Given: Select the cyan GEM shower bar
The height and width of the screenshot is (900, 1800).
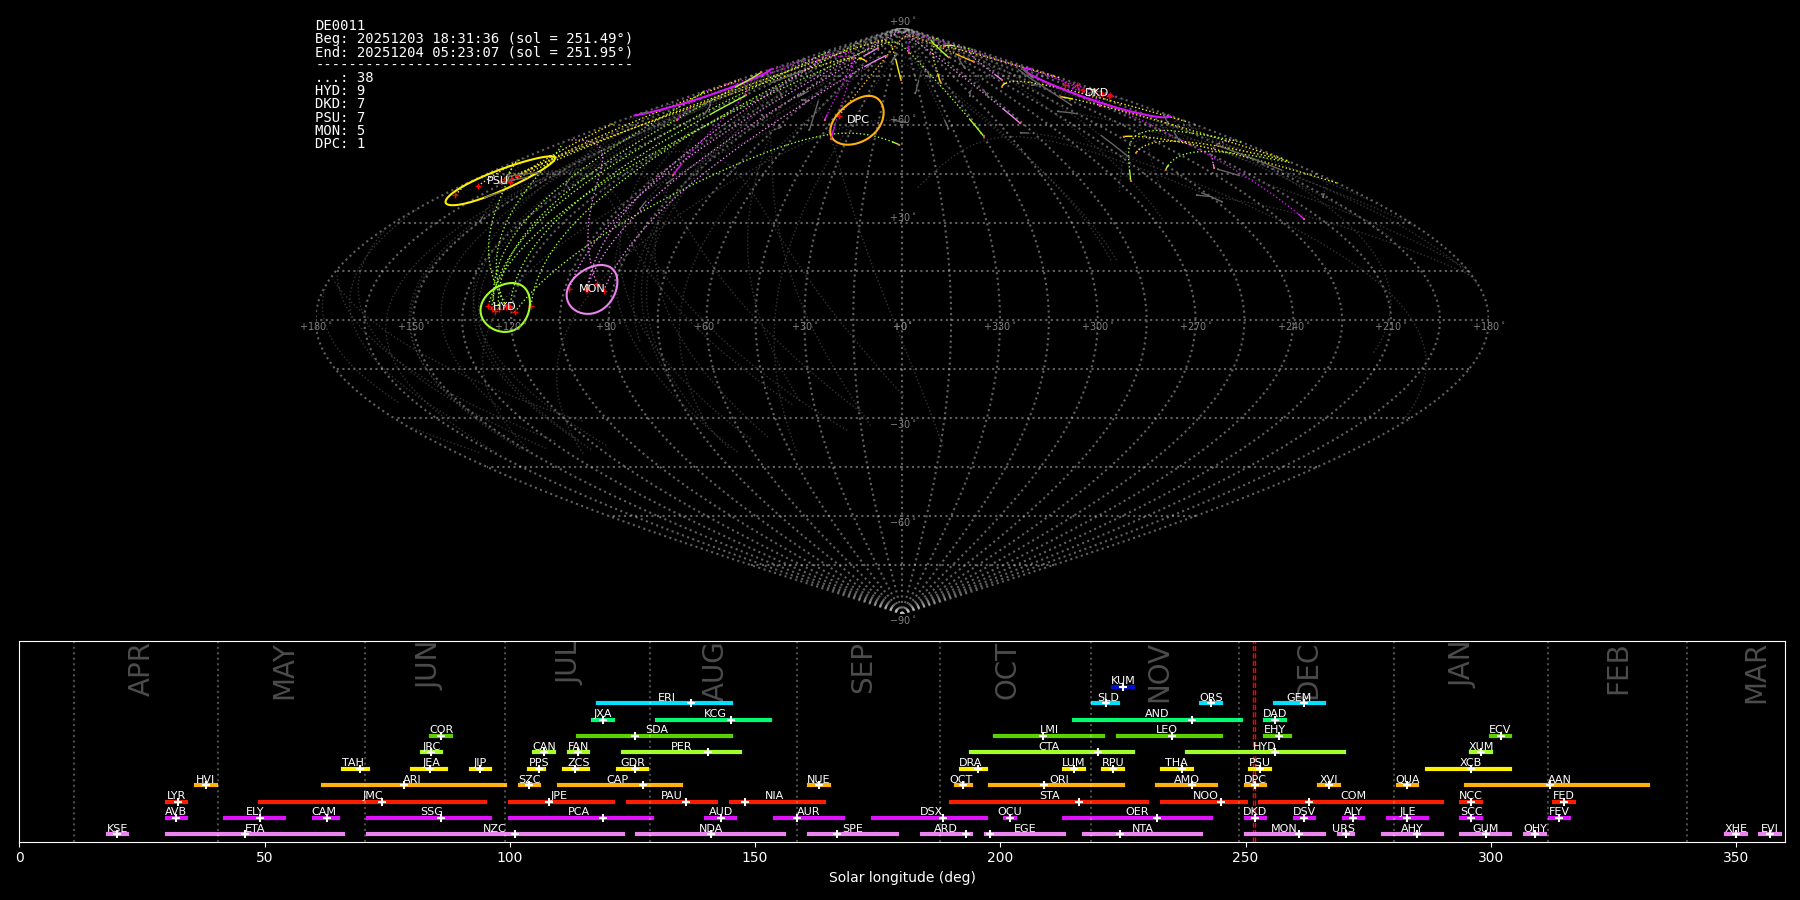Looking at the screenshot, I should click(x=1299, y=703).
